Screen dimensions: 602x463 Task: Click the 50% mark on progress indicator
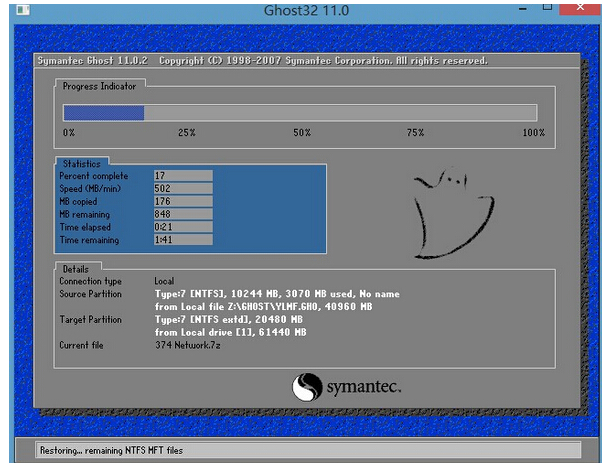[301, 133]
